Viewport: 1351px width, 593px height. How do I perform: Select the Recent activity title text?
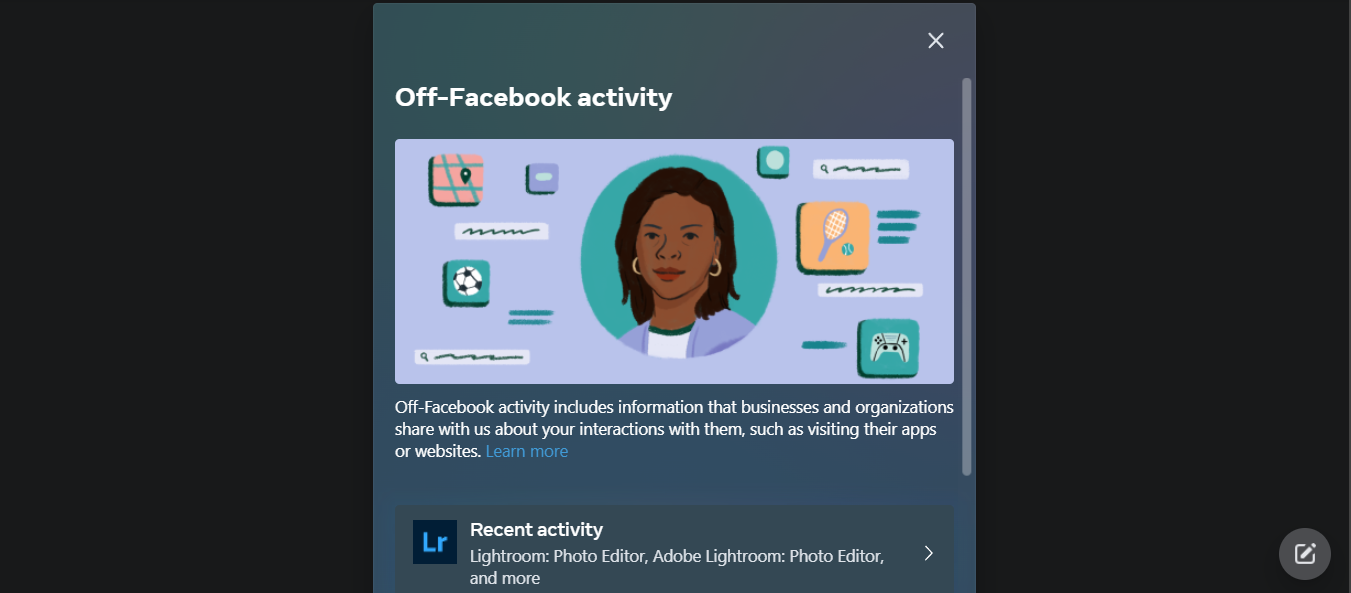[536, 529]
